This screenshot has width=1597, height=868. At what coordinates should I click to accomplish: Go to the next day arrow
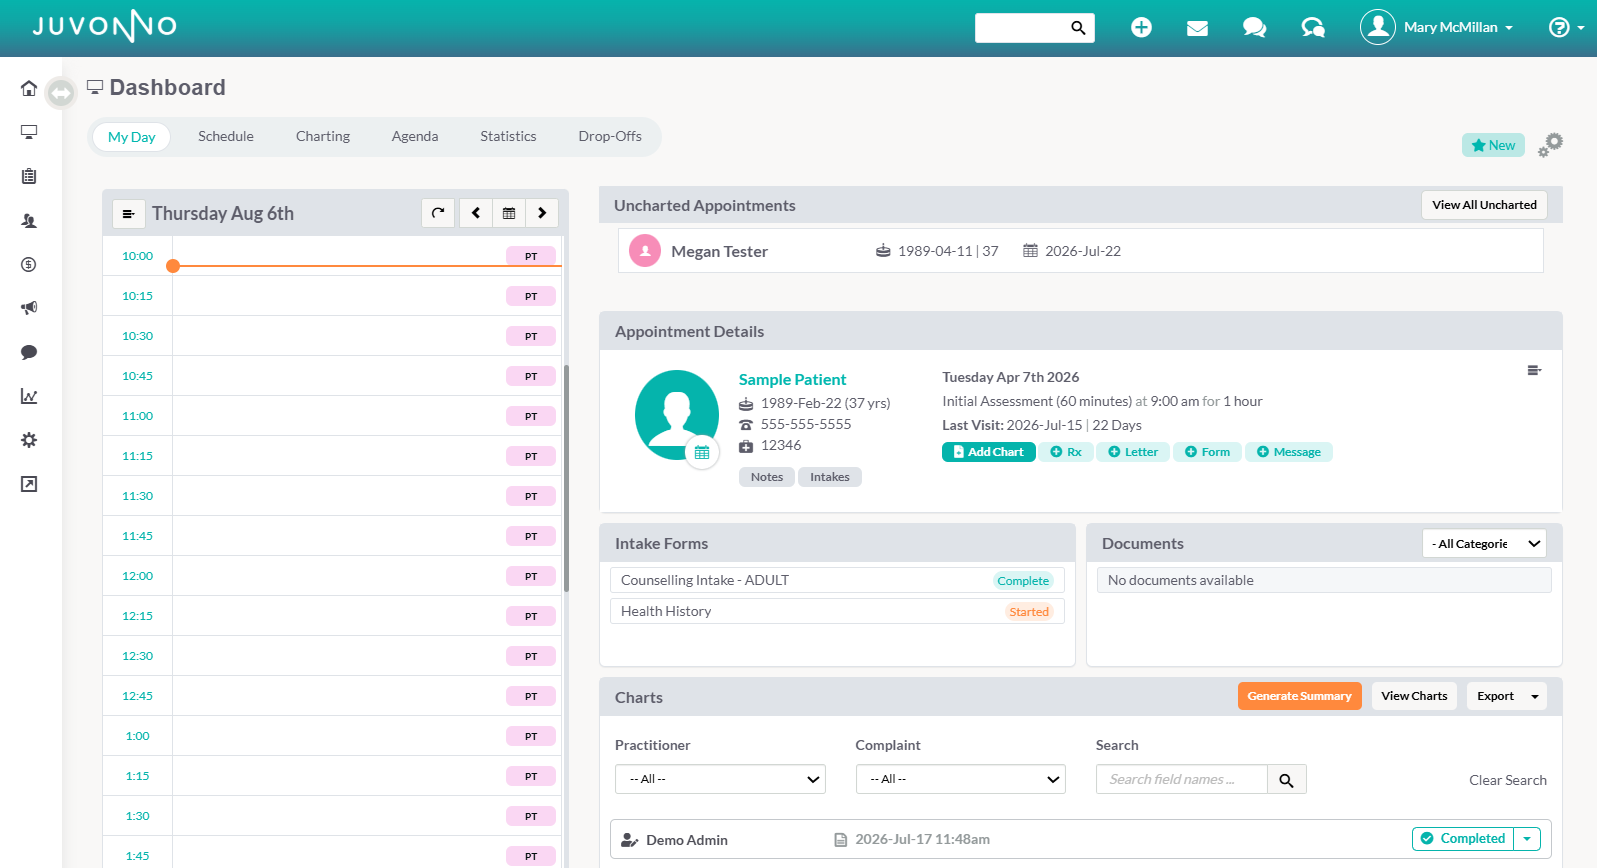pos(542,213)
